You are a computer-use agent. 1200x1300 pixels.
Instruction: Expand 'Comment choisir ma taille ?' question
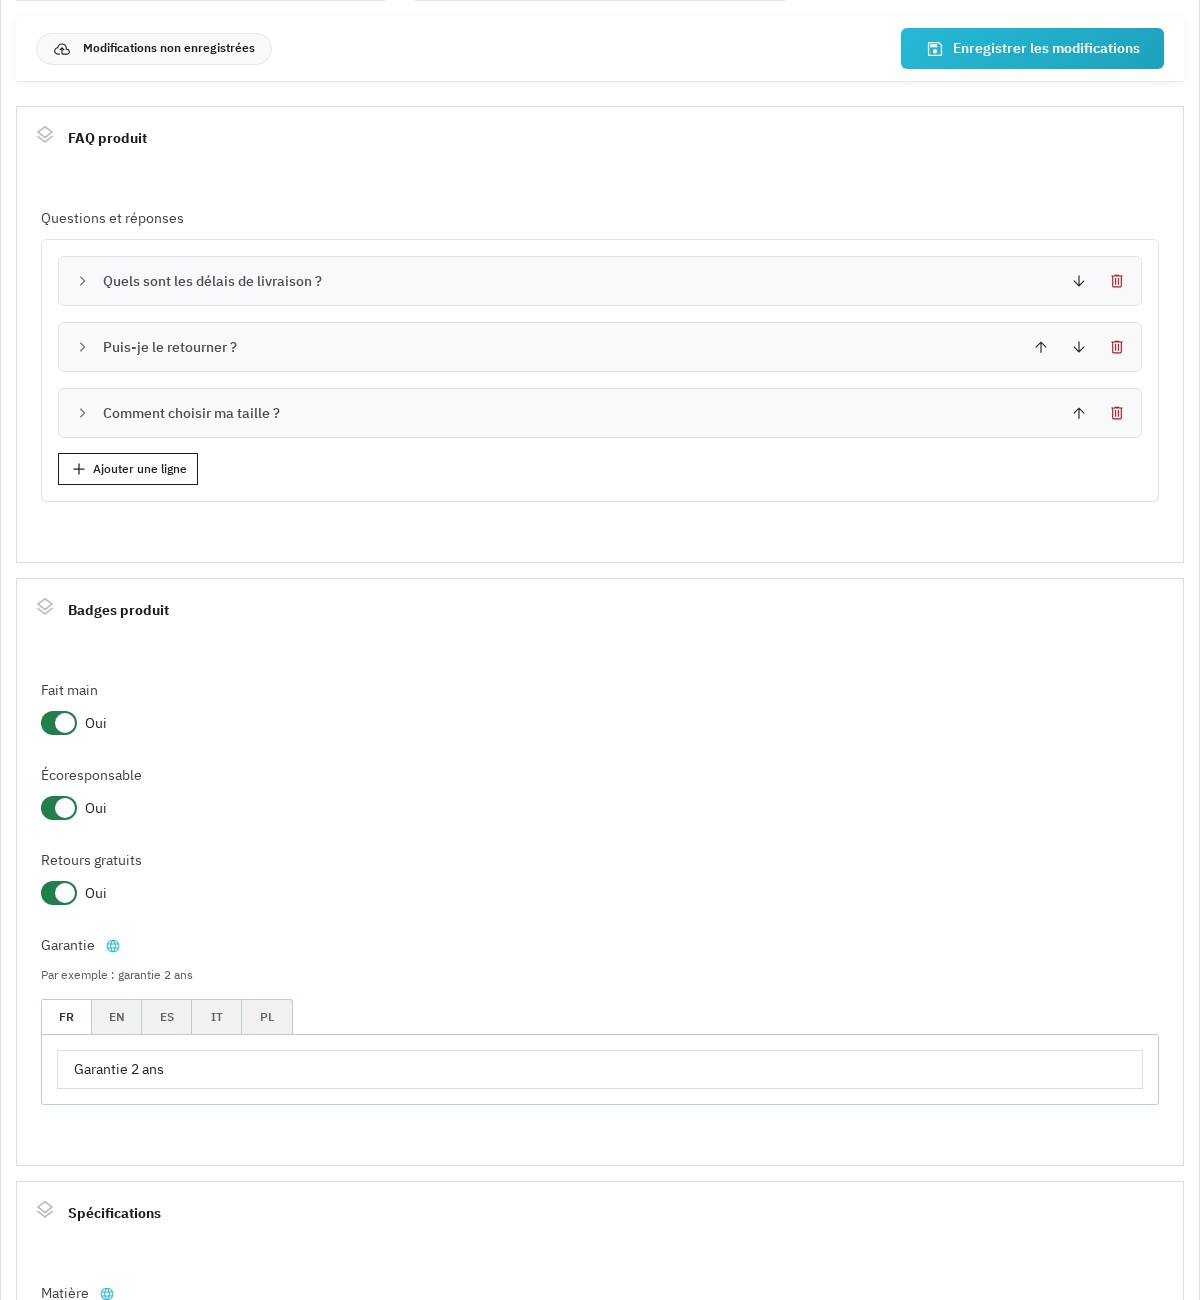pyautogui.click(x=83, y=413)
